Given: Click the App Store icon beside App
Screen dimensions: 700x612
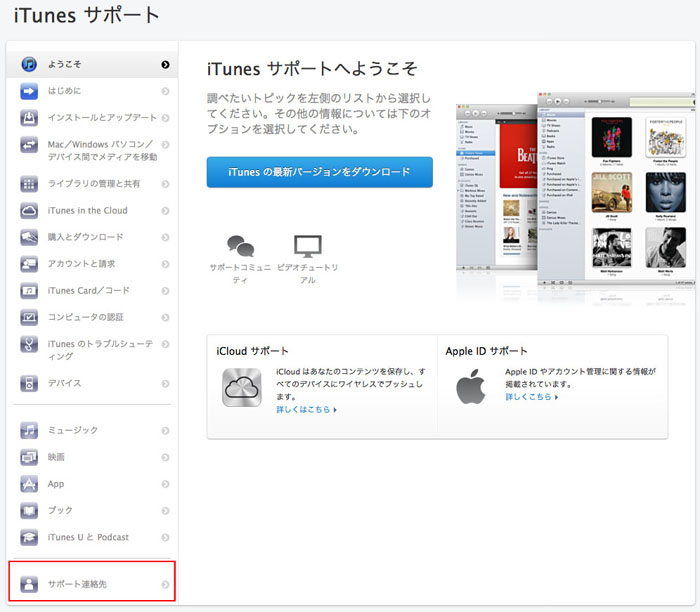Looking at the screenshot, I should point(29,484).
